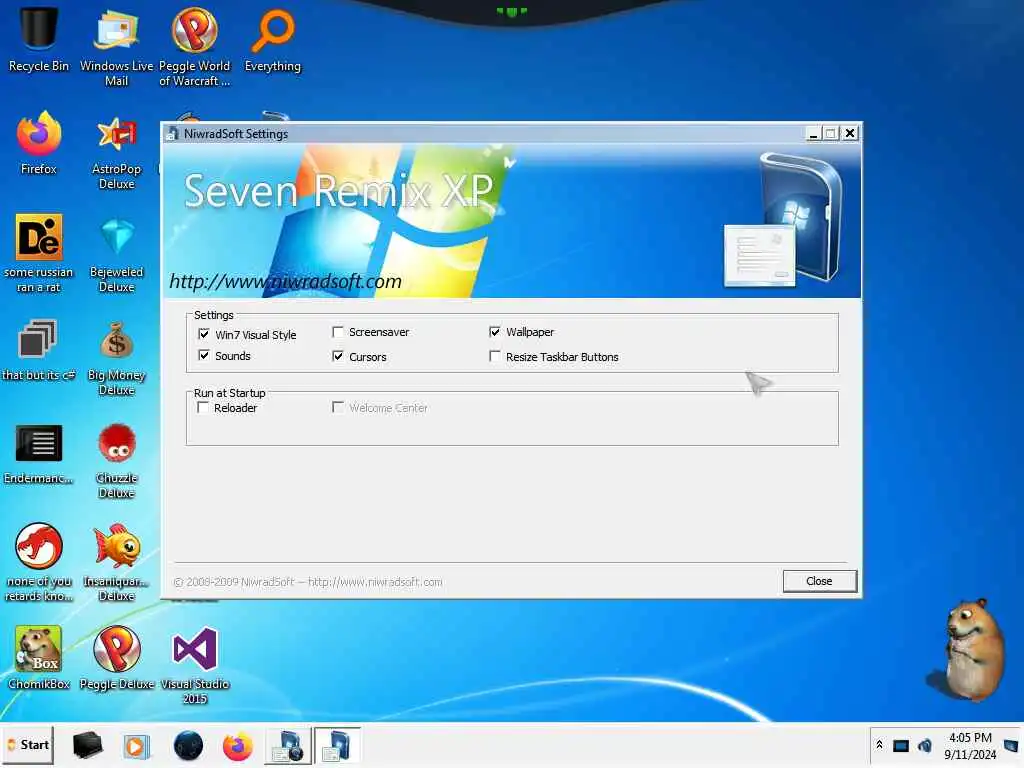Screen dimensions: 1024x768
Task: Uncheck the Wallpaper checkbox
Action: point(495,332)
